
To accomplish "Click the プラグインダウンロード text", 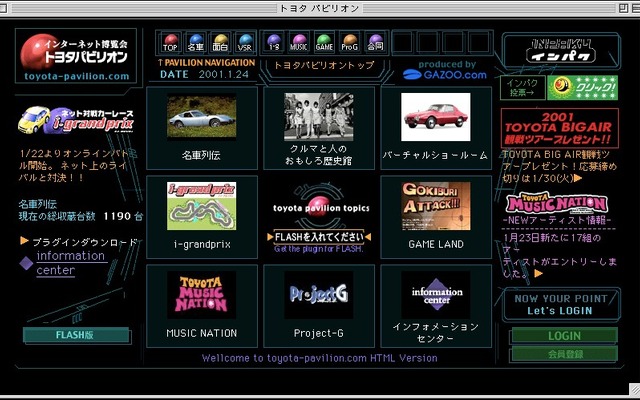I will (x=85, y=242).
